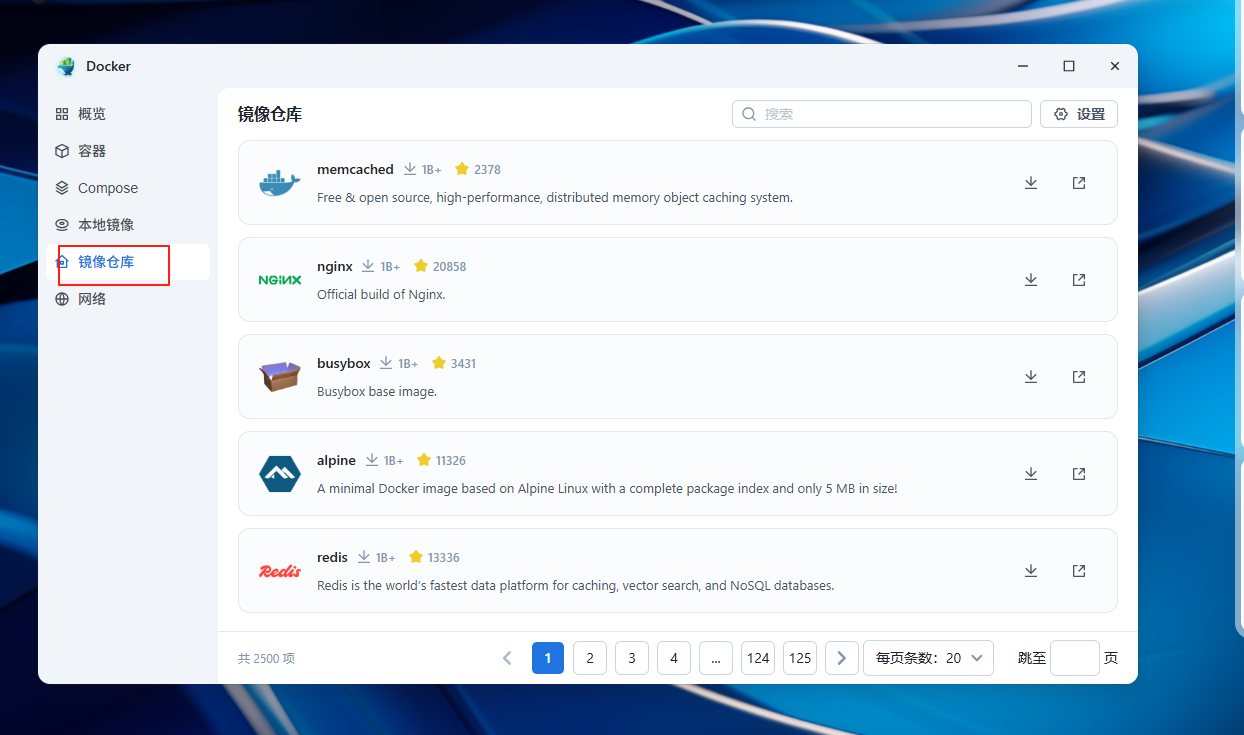Click the memcached star rating icon

click(x=462, y=169)
